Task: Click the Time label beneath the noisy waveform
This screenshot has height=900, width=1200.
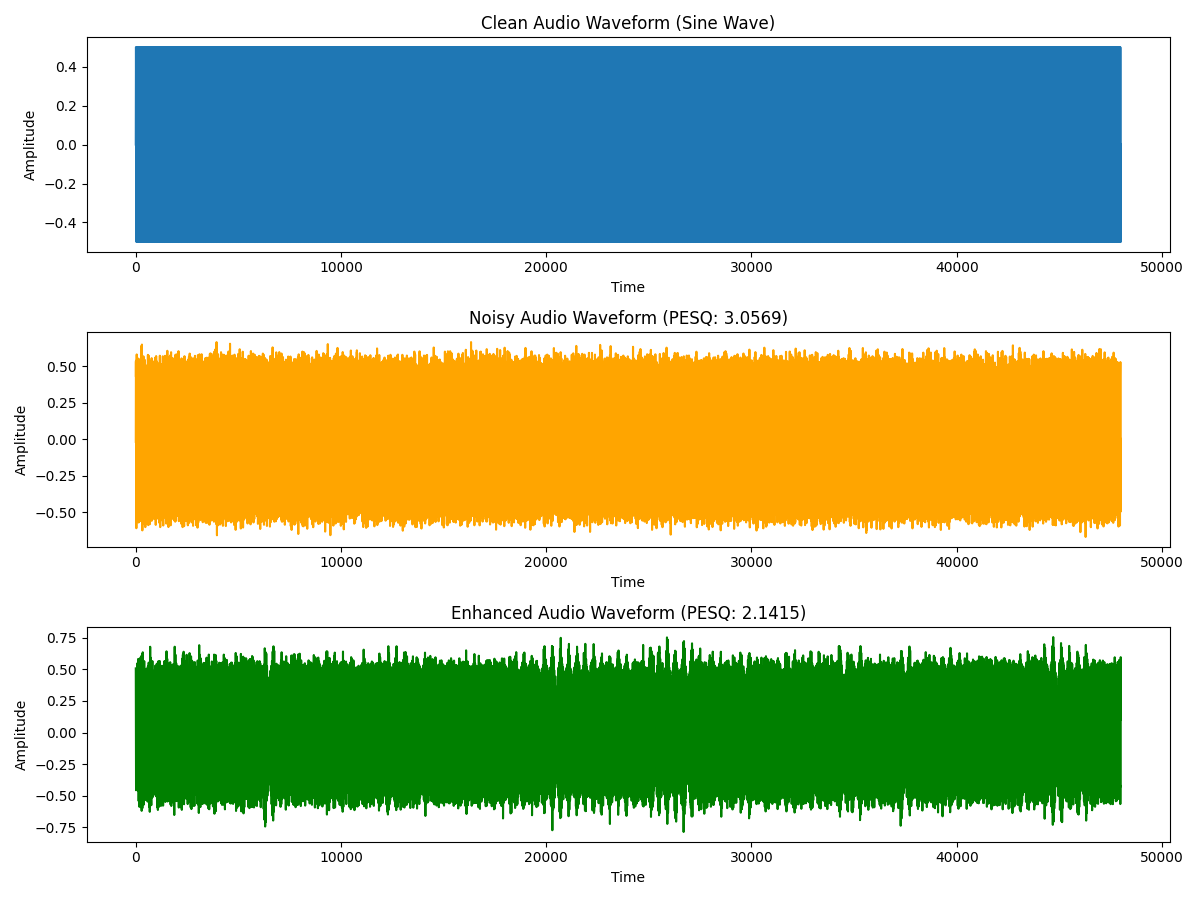Action: (628, 581)
